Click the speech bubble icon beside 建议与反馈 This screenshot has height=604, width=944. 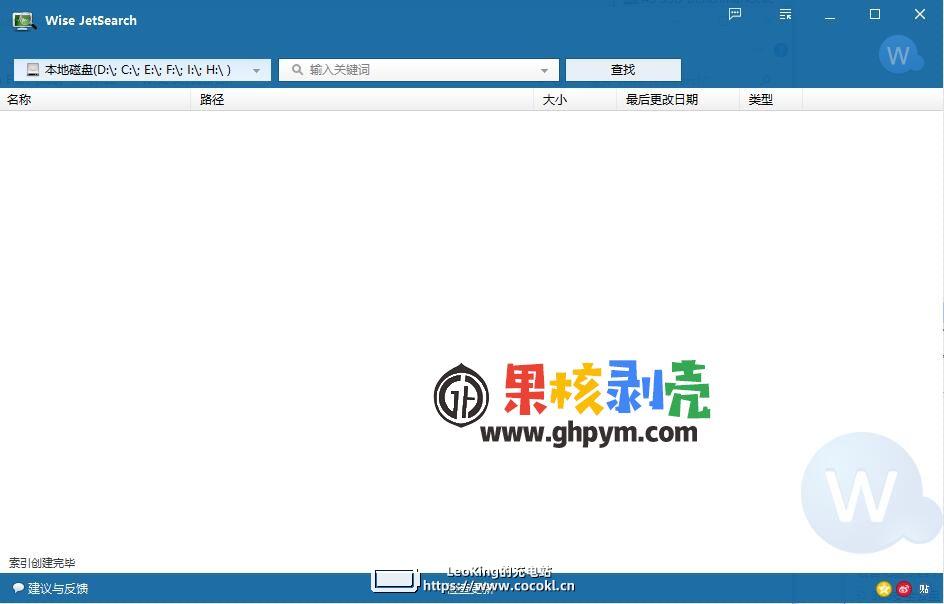click(x=19, y=588)
